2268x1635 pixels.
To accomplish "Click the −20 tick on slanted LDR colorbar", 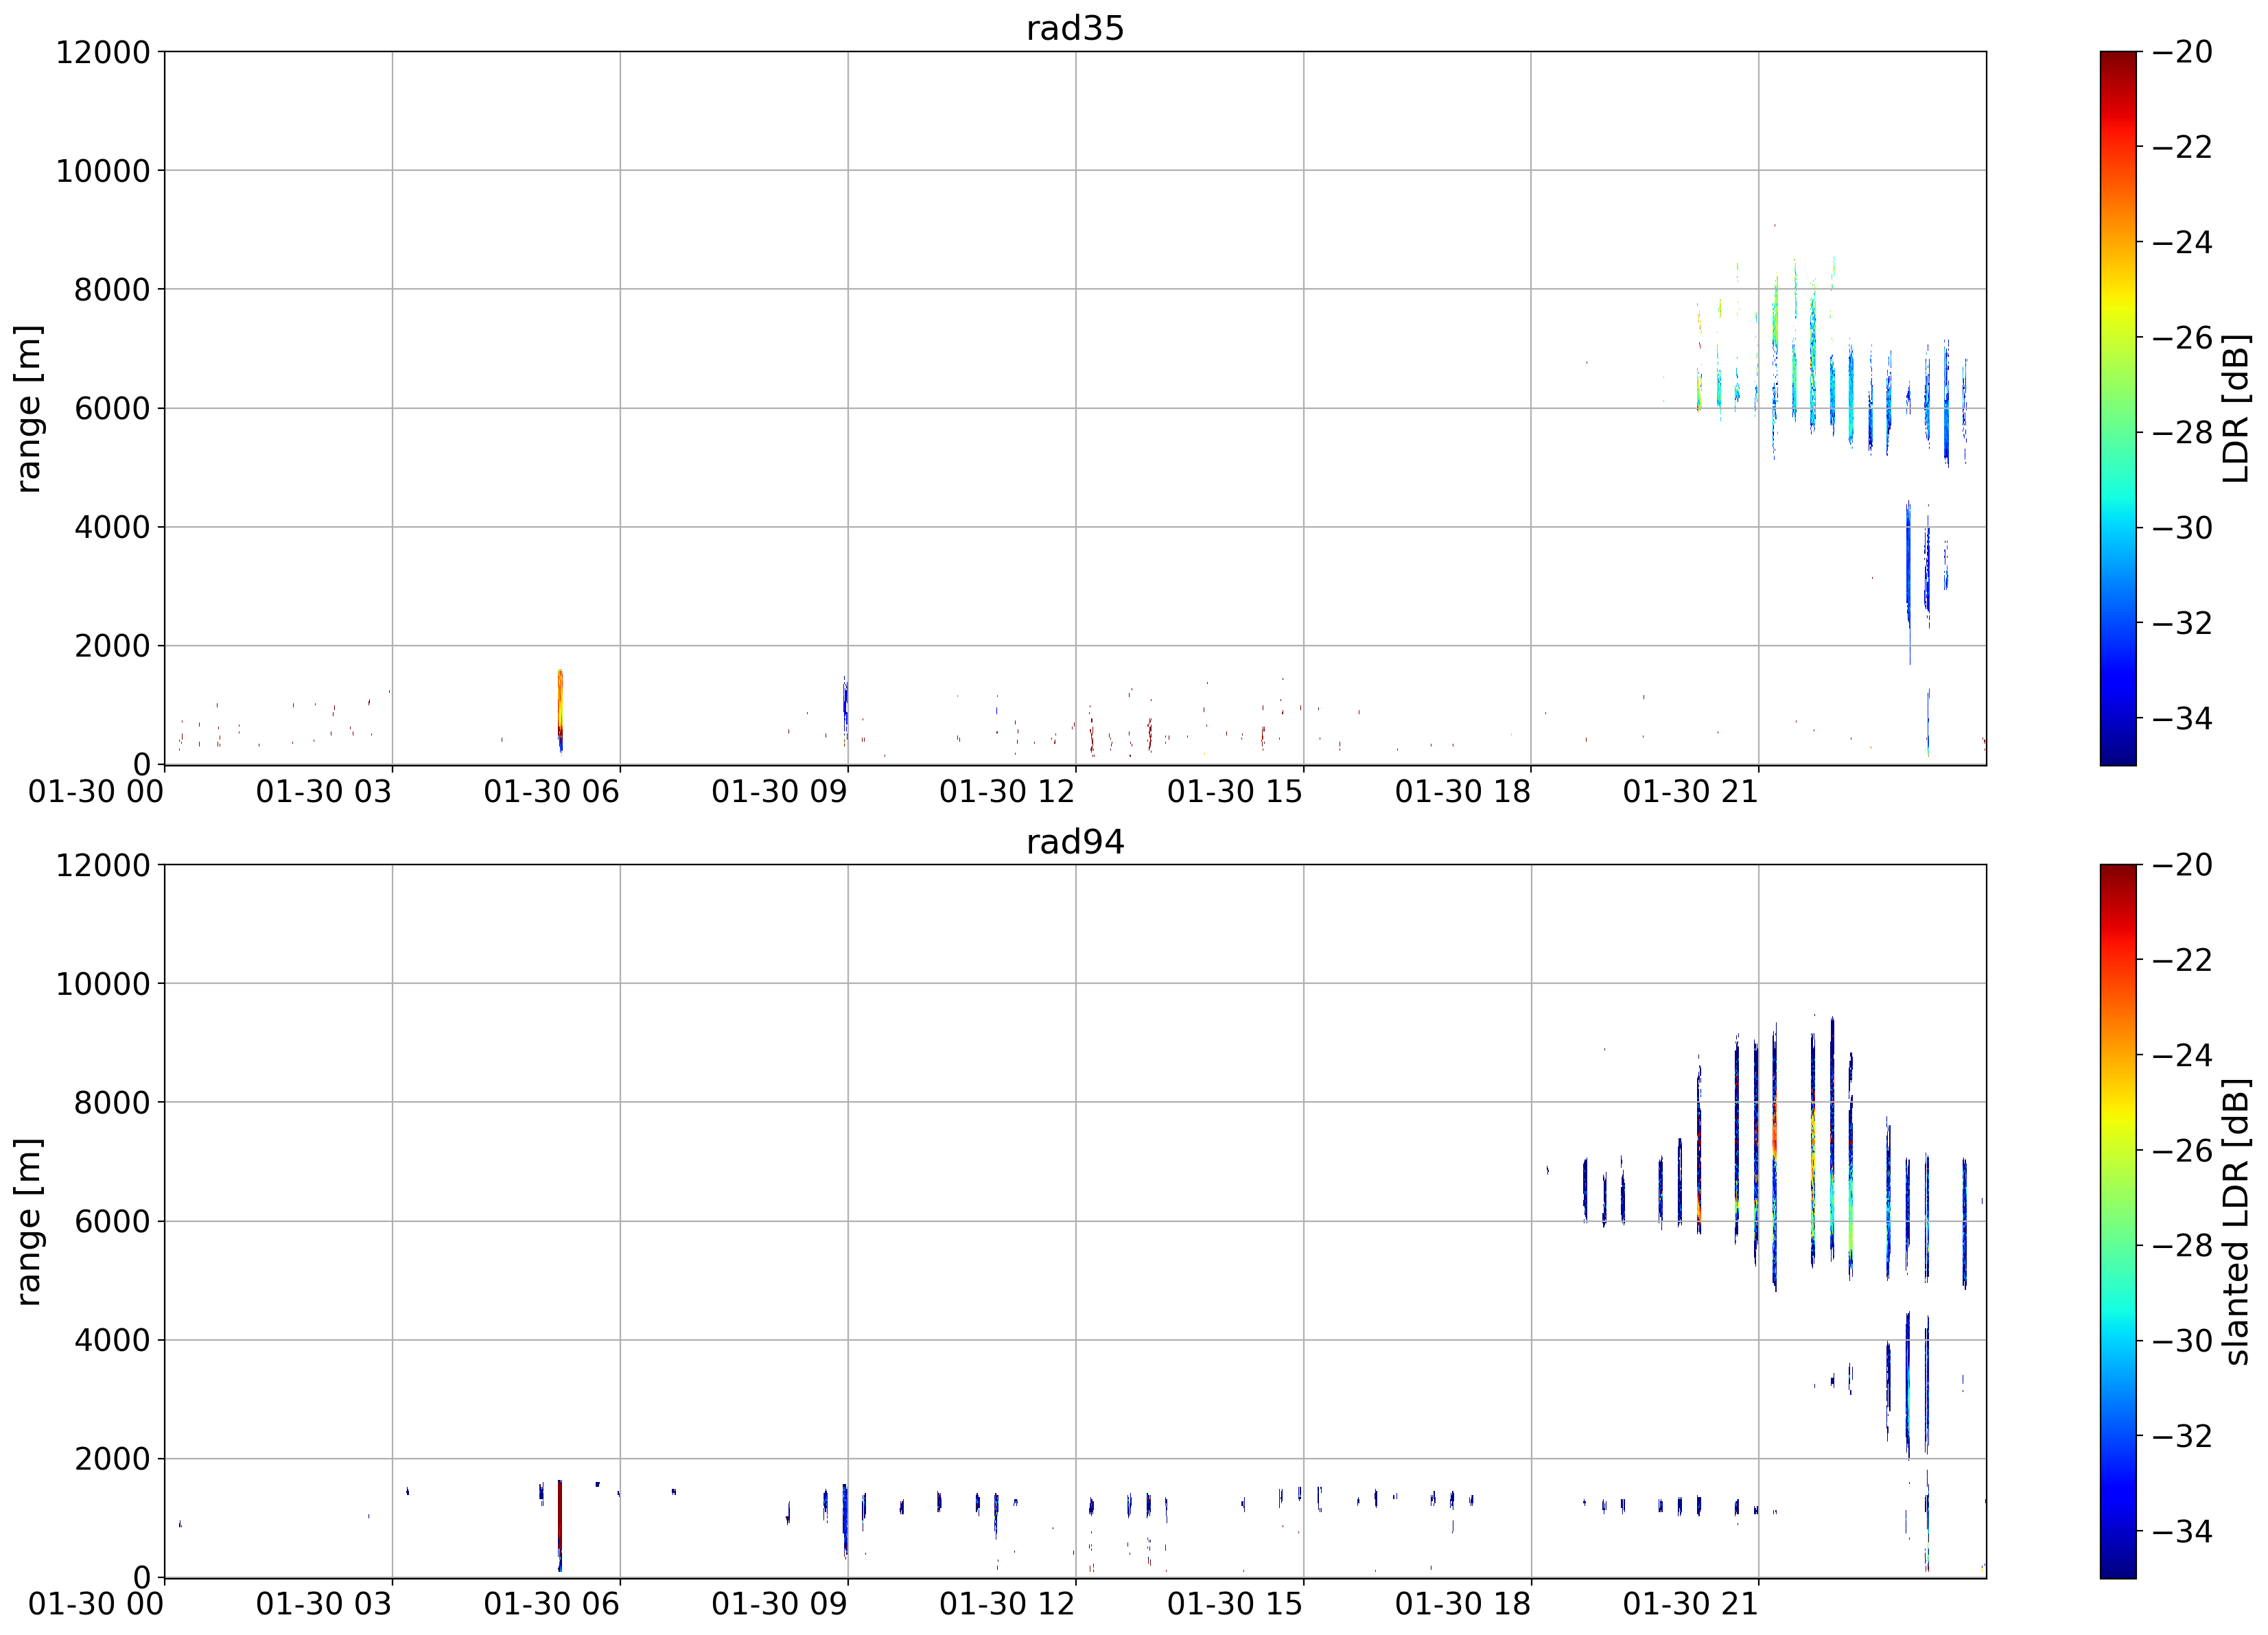I will 2182,865.
